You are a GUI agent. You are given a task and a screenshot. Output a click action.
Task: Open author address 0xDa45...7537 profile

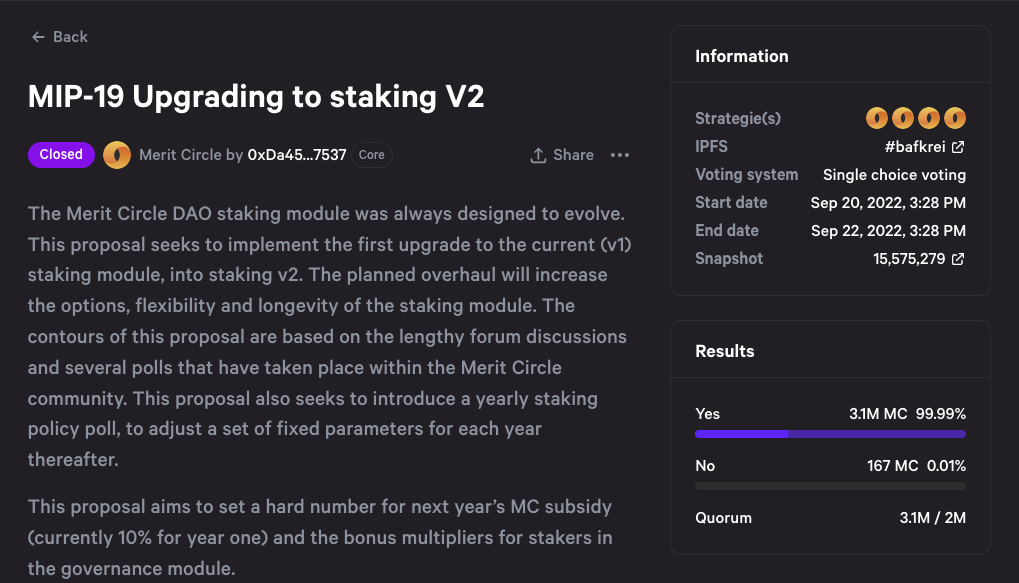coord(297,155)
